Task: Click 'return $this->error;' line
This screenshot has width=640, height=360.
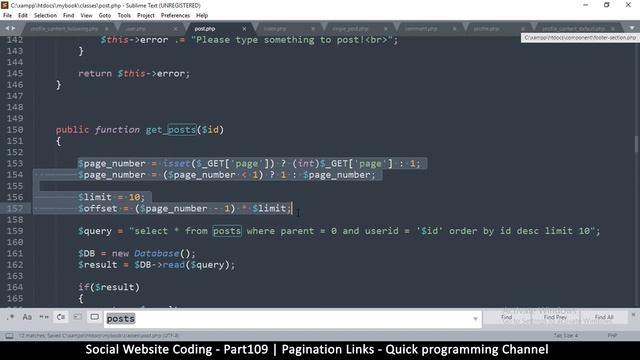Action: point(134,74)
